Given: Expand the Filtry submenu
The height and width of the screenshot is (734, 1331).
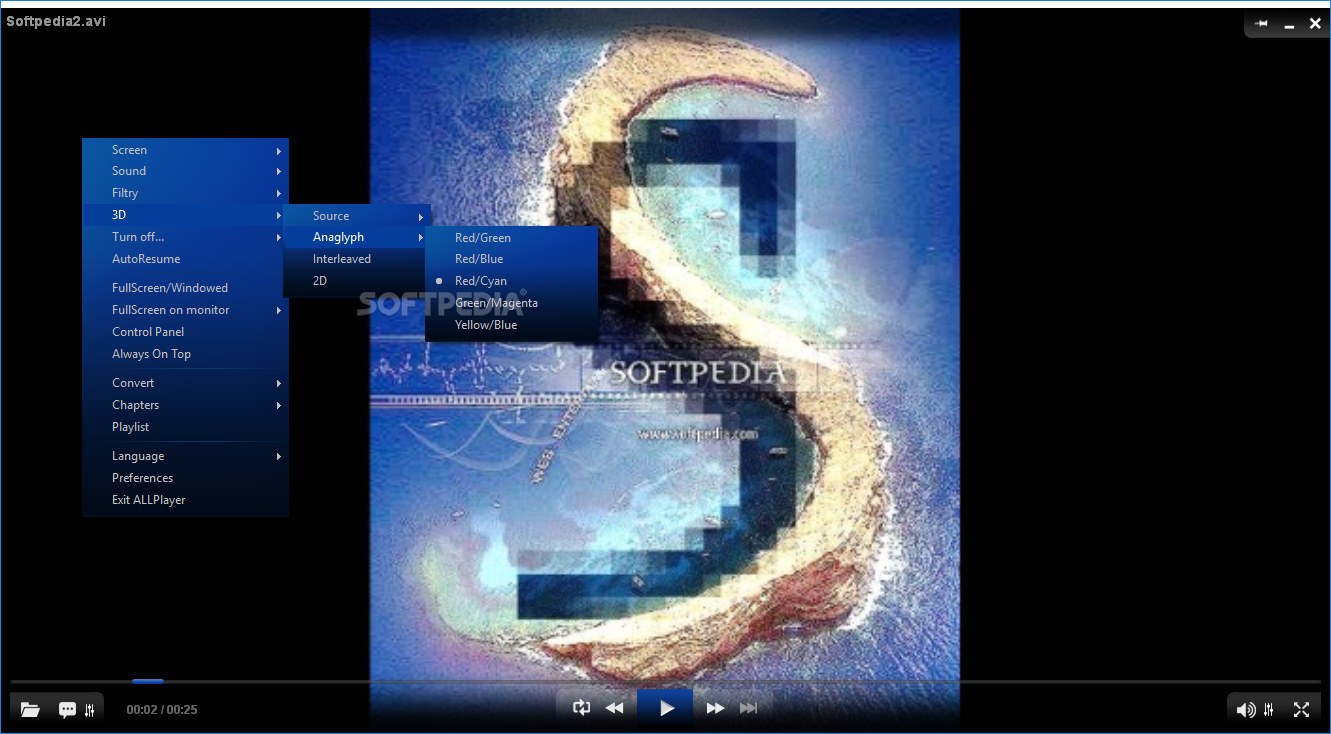Looking at the screenshot, I should coord(185,193).
